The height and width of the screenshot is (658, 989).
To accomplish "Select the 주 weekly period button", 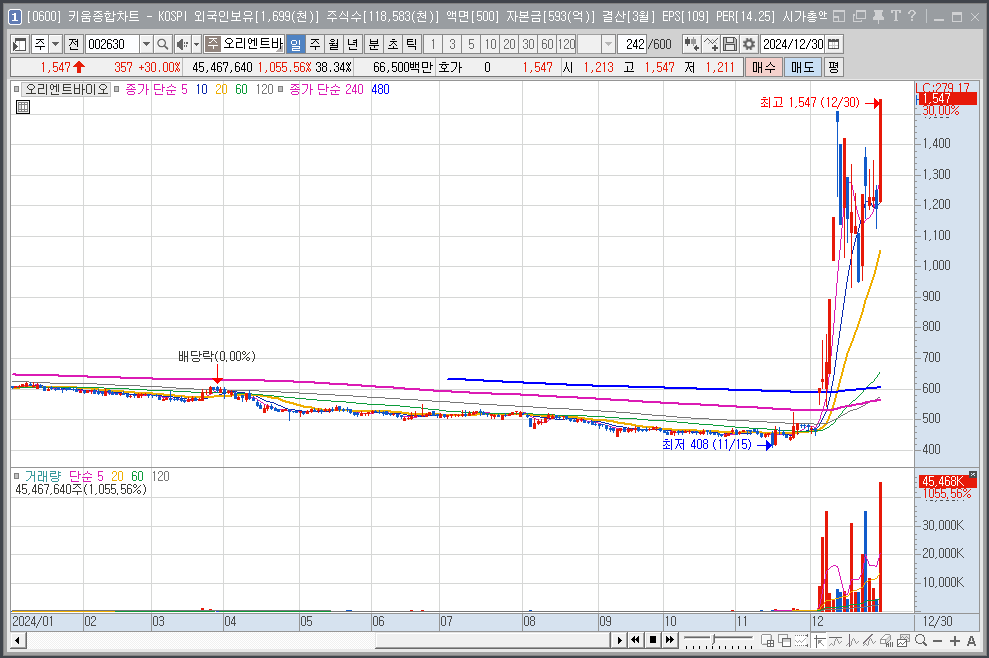I will (x=315, y=44).
